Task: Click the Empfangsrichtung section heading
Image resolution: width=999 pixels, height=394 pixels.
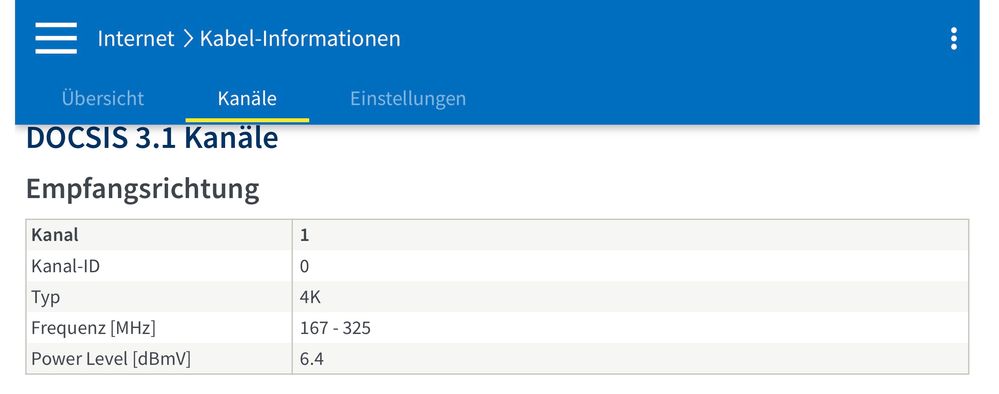Action: (x=143, y=189)
